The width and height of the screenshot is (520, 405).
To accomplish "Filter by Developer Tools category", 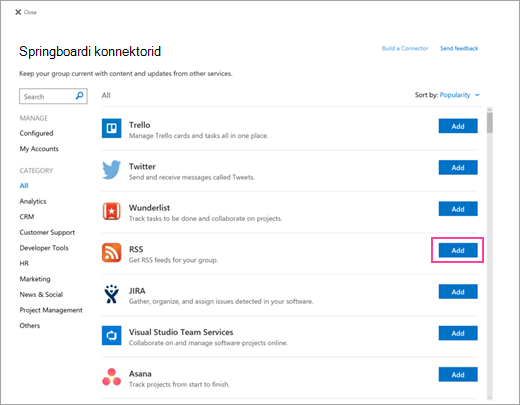I will 44,248.
